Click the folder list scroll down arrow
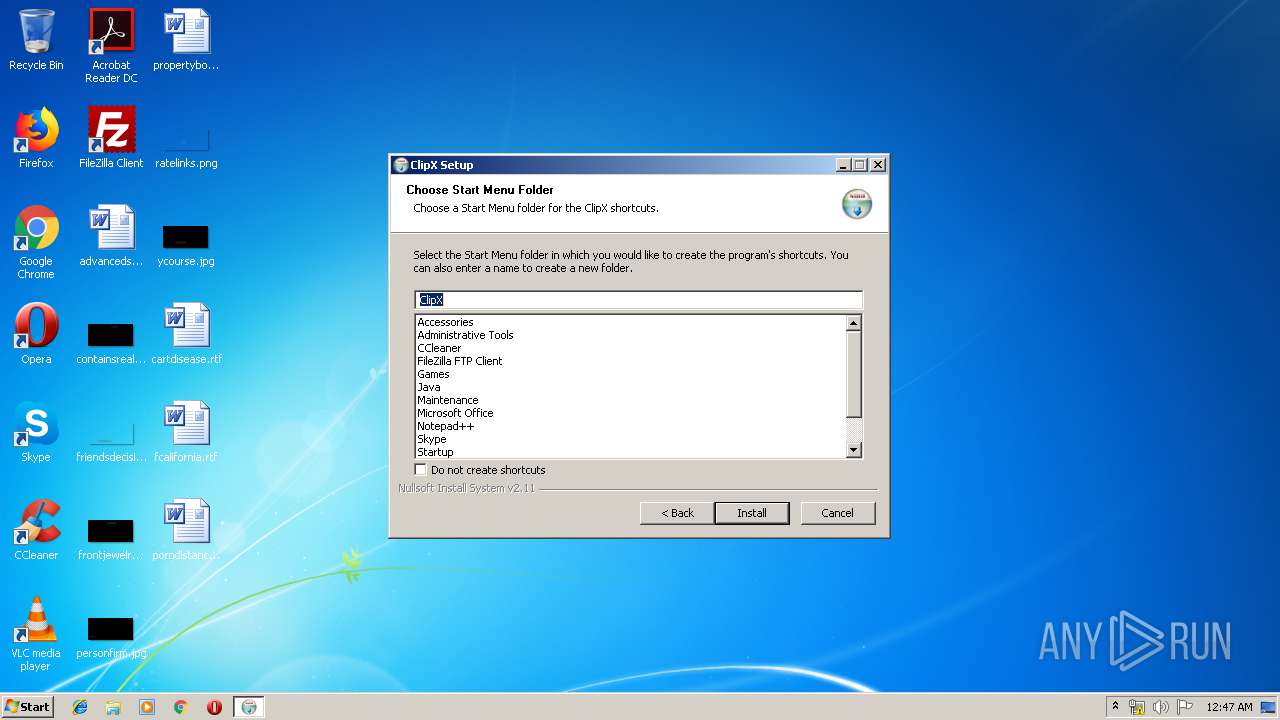The width and height of the screenshot is (1280, 720). (853, 450)
